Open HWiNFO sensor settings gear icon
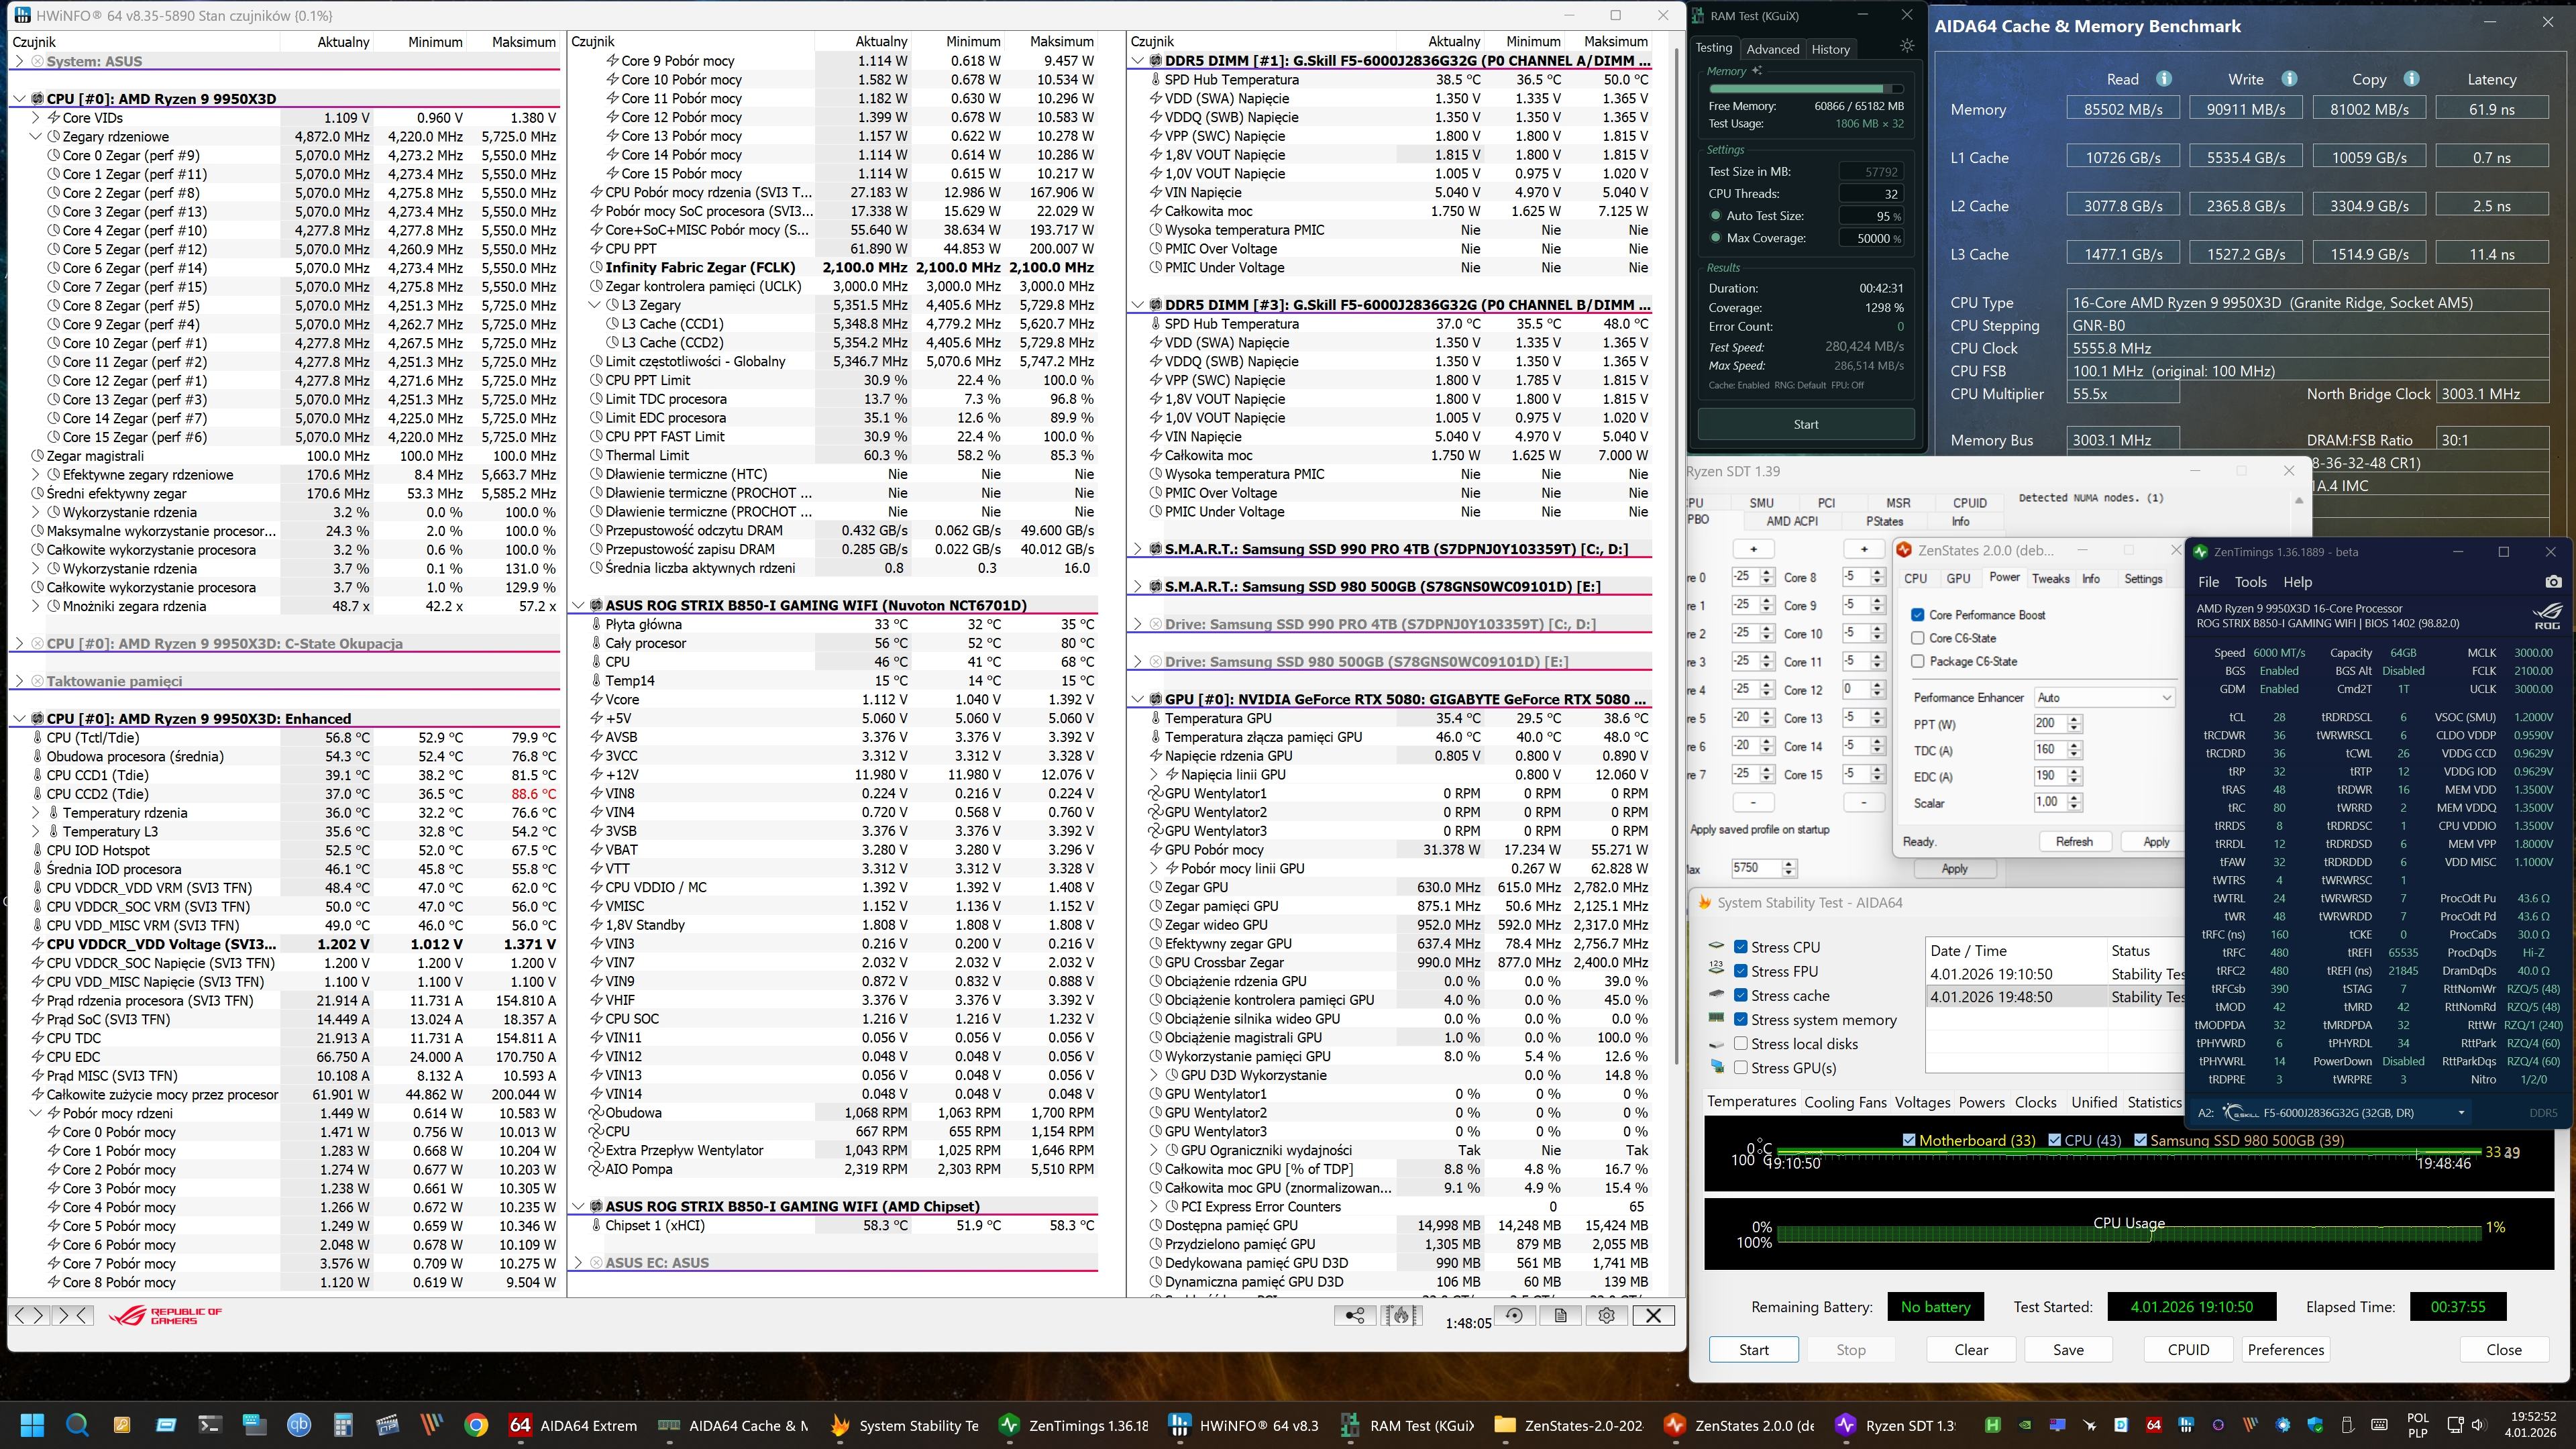The image size is (2576, 1449). pyautogui.click(x=1606, y=1316)
